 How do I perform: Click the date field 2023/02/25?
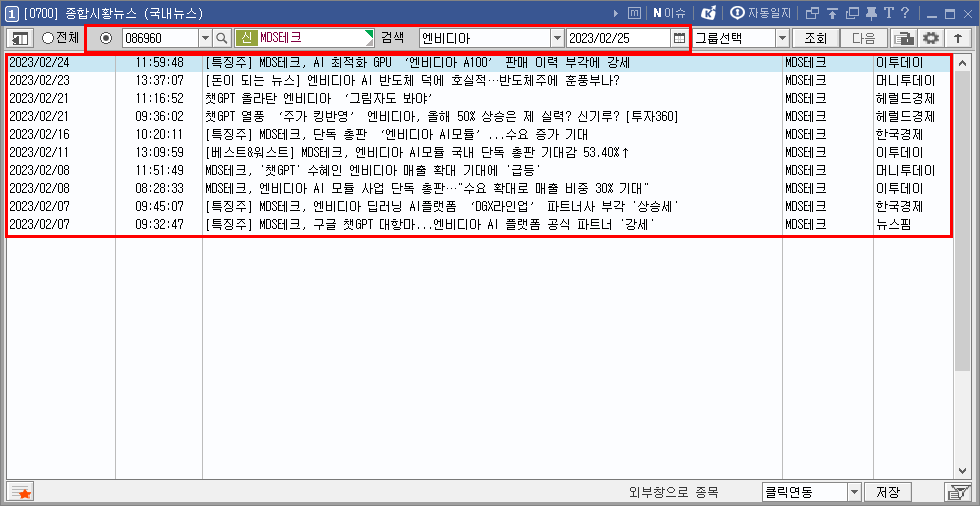(x=619, y=38)
